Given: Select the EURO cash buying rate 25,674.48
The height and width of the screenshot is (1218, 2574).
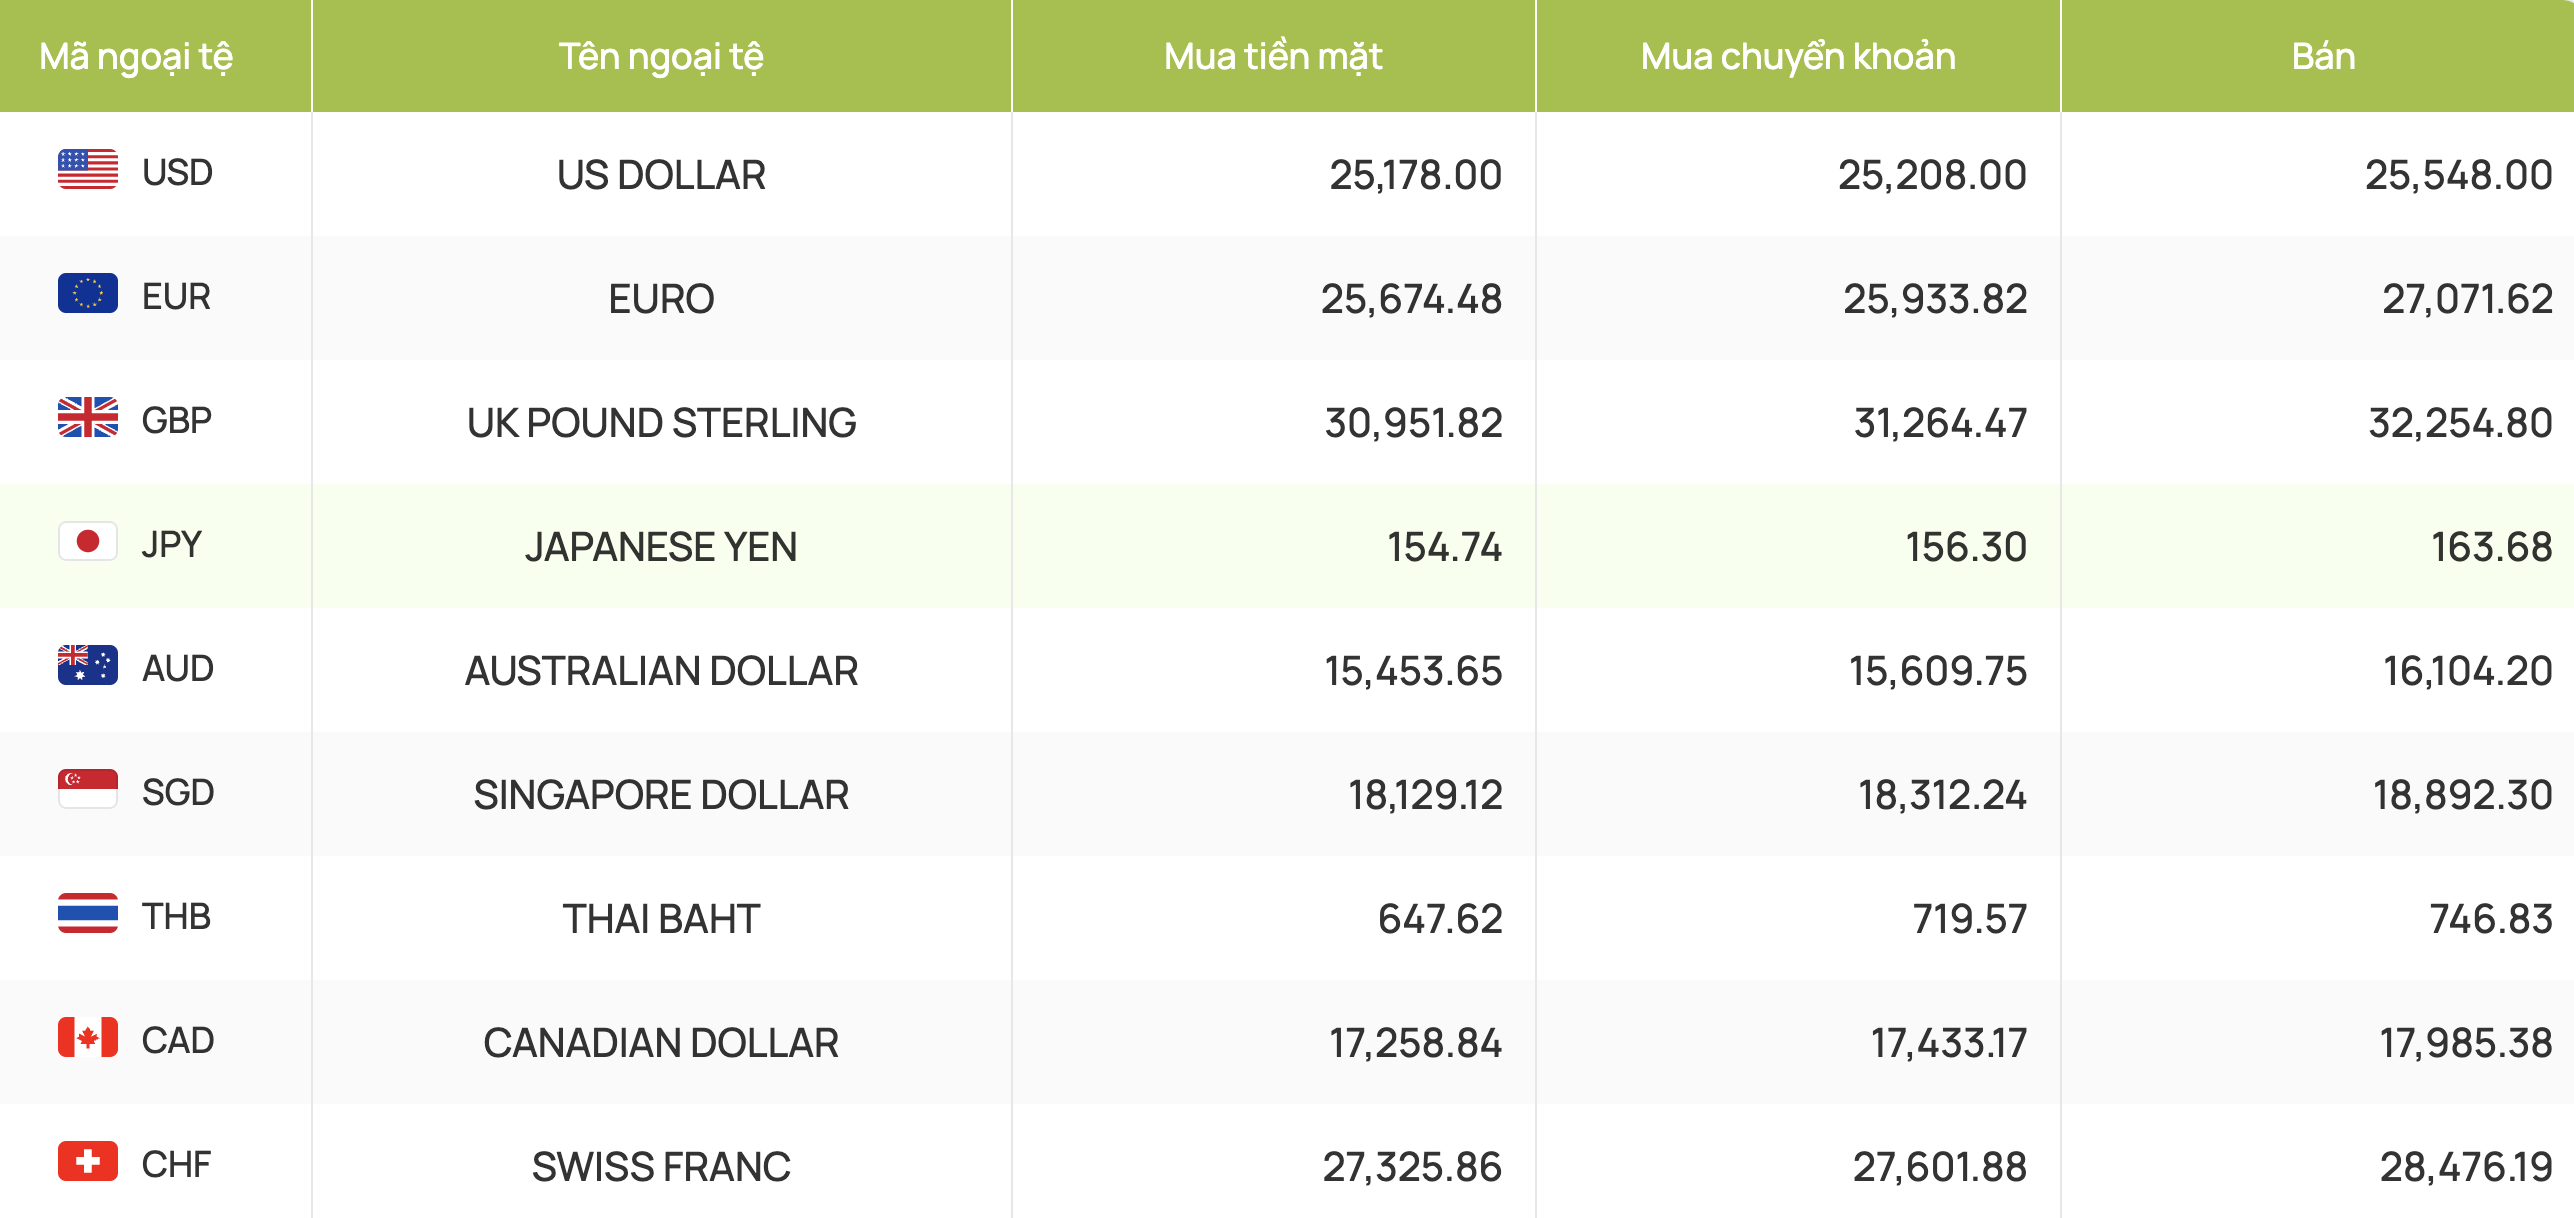Looking at the screenshot, I should click(1411, 299).
